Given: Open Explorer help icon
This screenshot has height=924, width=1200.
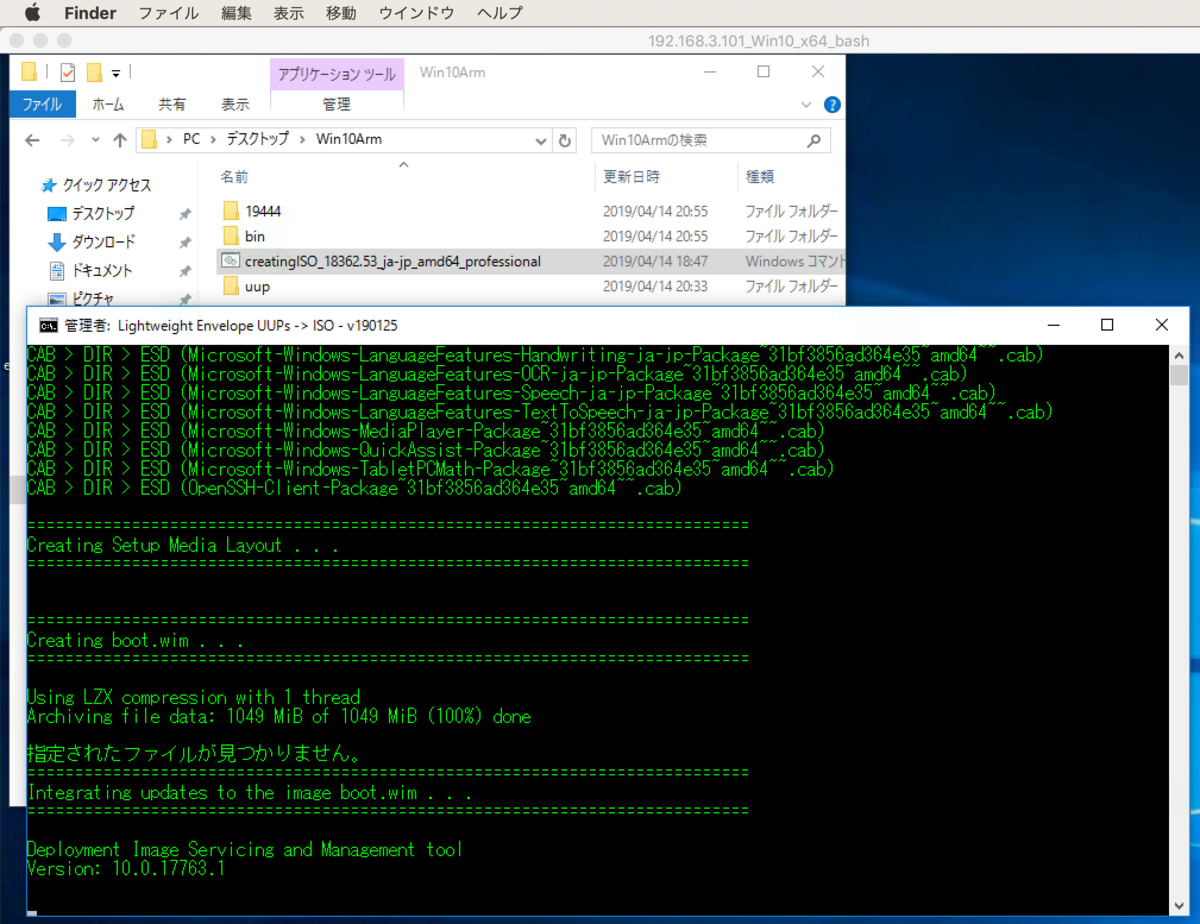Looking at the screenshot, I should click(x=832, y=104).
